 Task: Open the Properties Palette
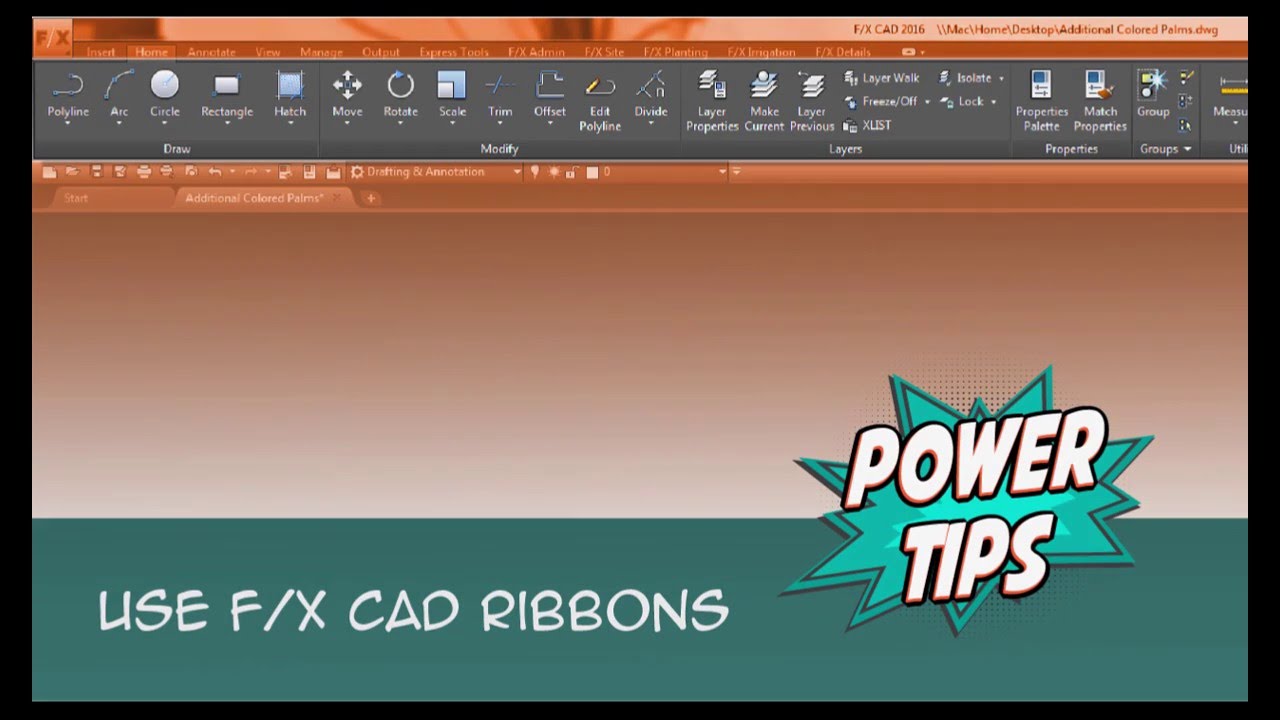pyautogui.click(x=1042, y=101)
